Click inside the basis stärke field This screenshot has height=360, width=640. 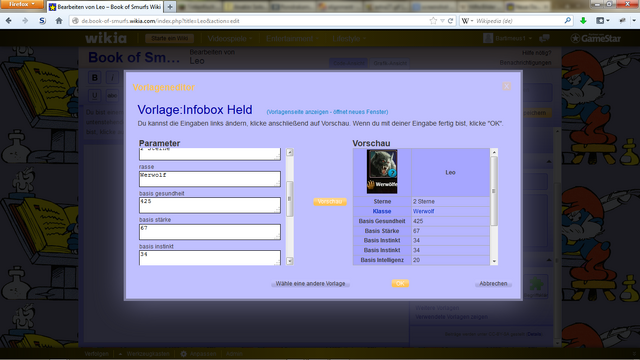coord(210,232)
